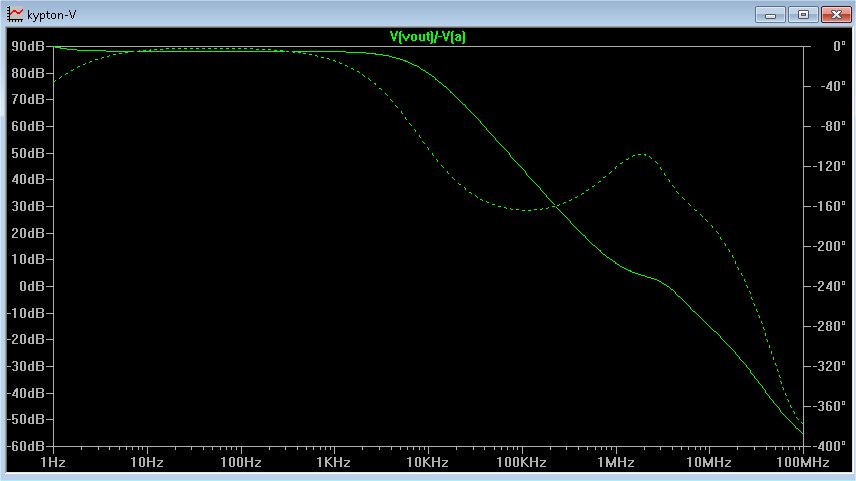Click the dotted phase curve peak near 2MHz

pos(642,155)
